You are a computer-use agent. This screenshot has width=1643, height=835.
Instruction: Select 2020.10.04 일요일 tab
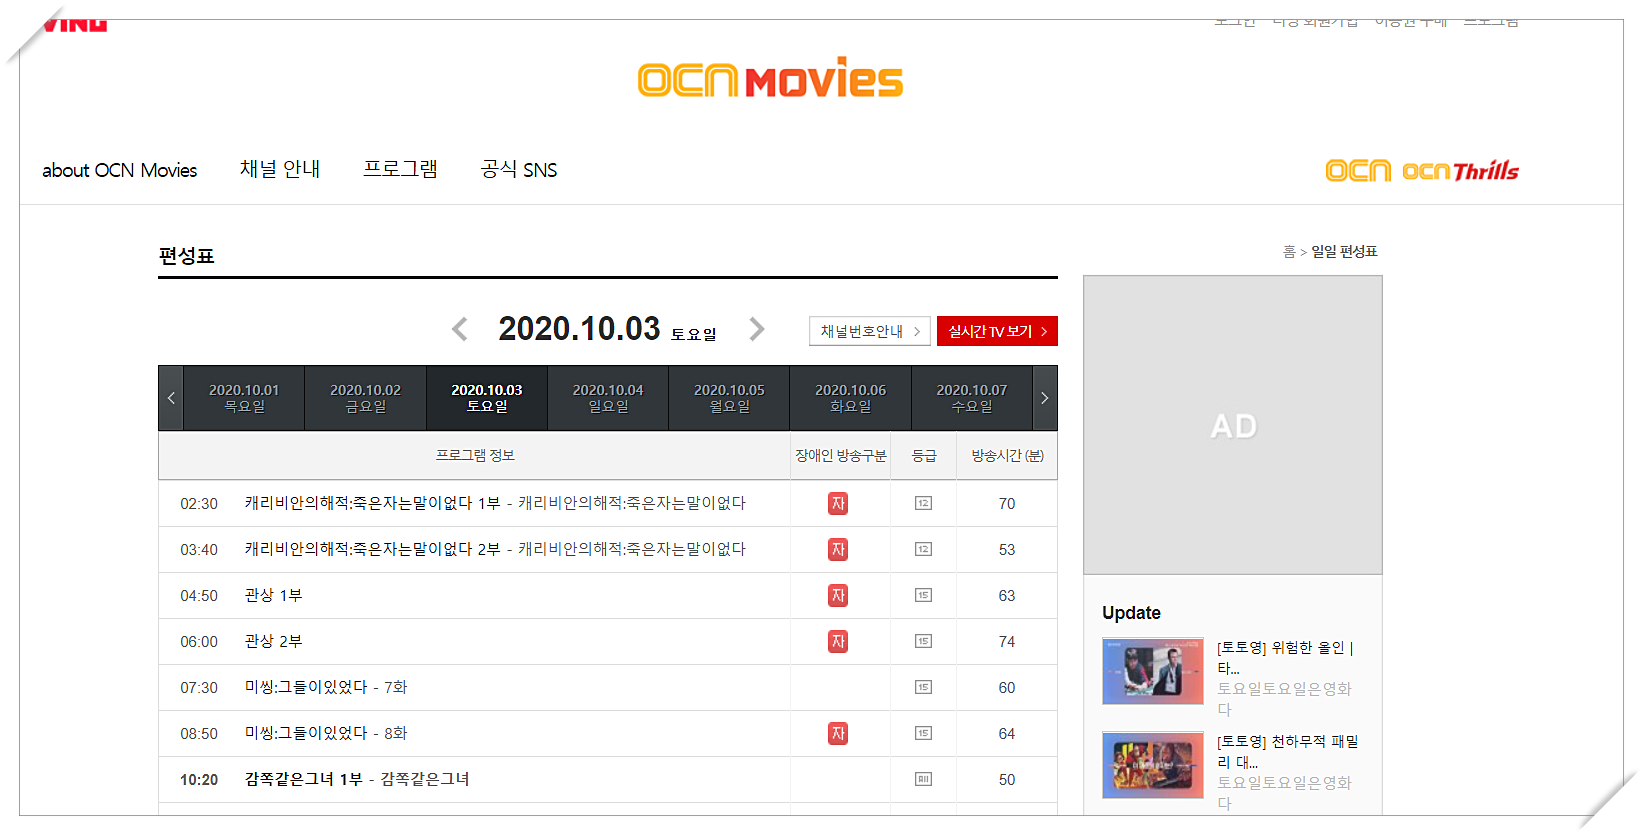[608, 398]
